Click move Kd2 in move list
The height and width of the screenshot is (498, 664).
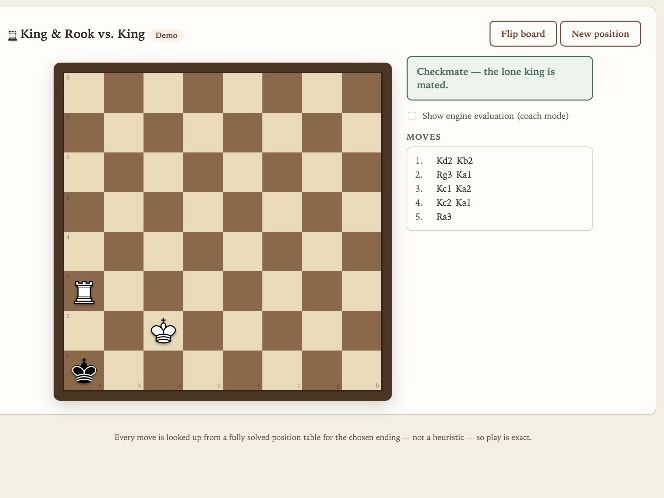coord(444,161)
